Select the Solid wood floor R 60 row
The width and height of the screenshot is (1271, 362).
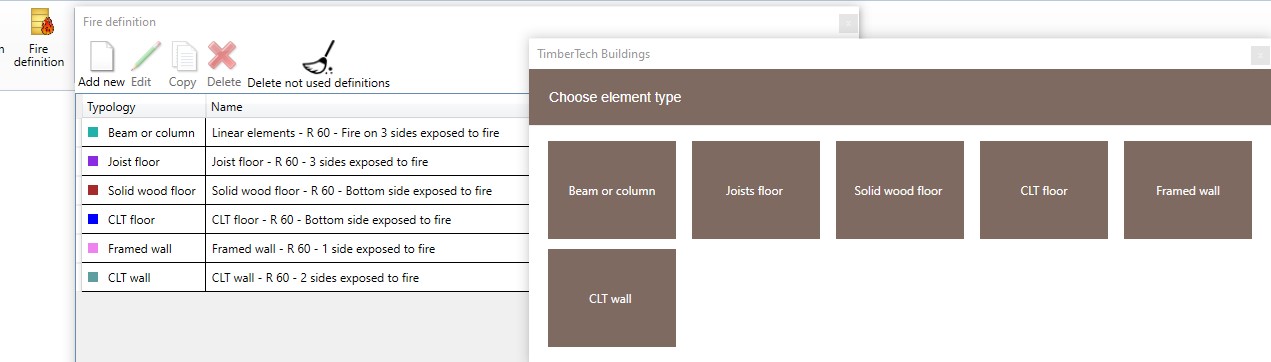coord(305,190)
